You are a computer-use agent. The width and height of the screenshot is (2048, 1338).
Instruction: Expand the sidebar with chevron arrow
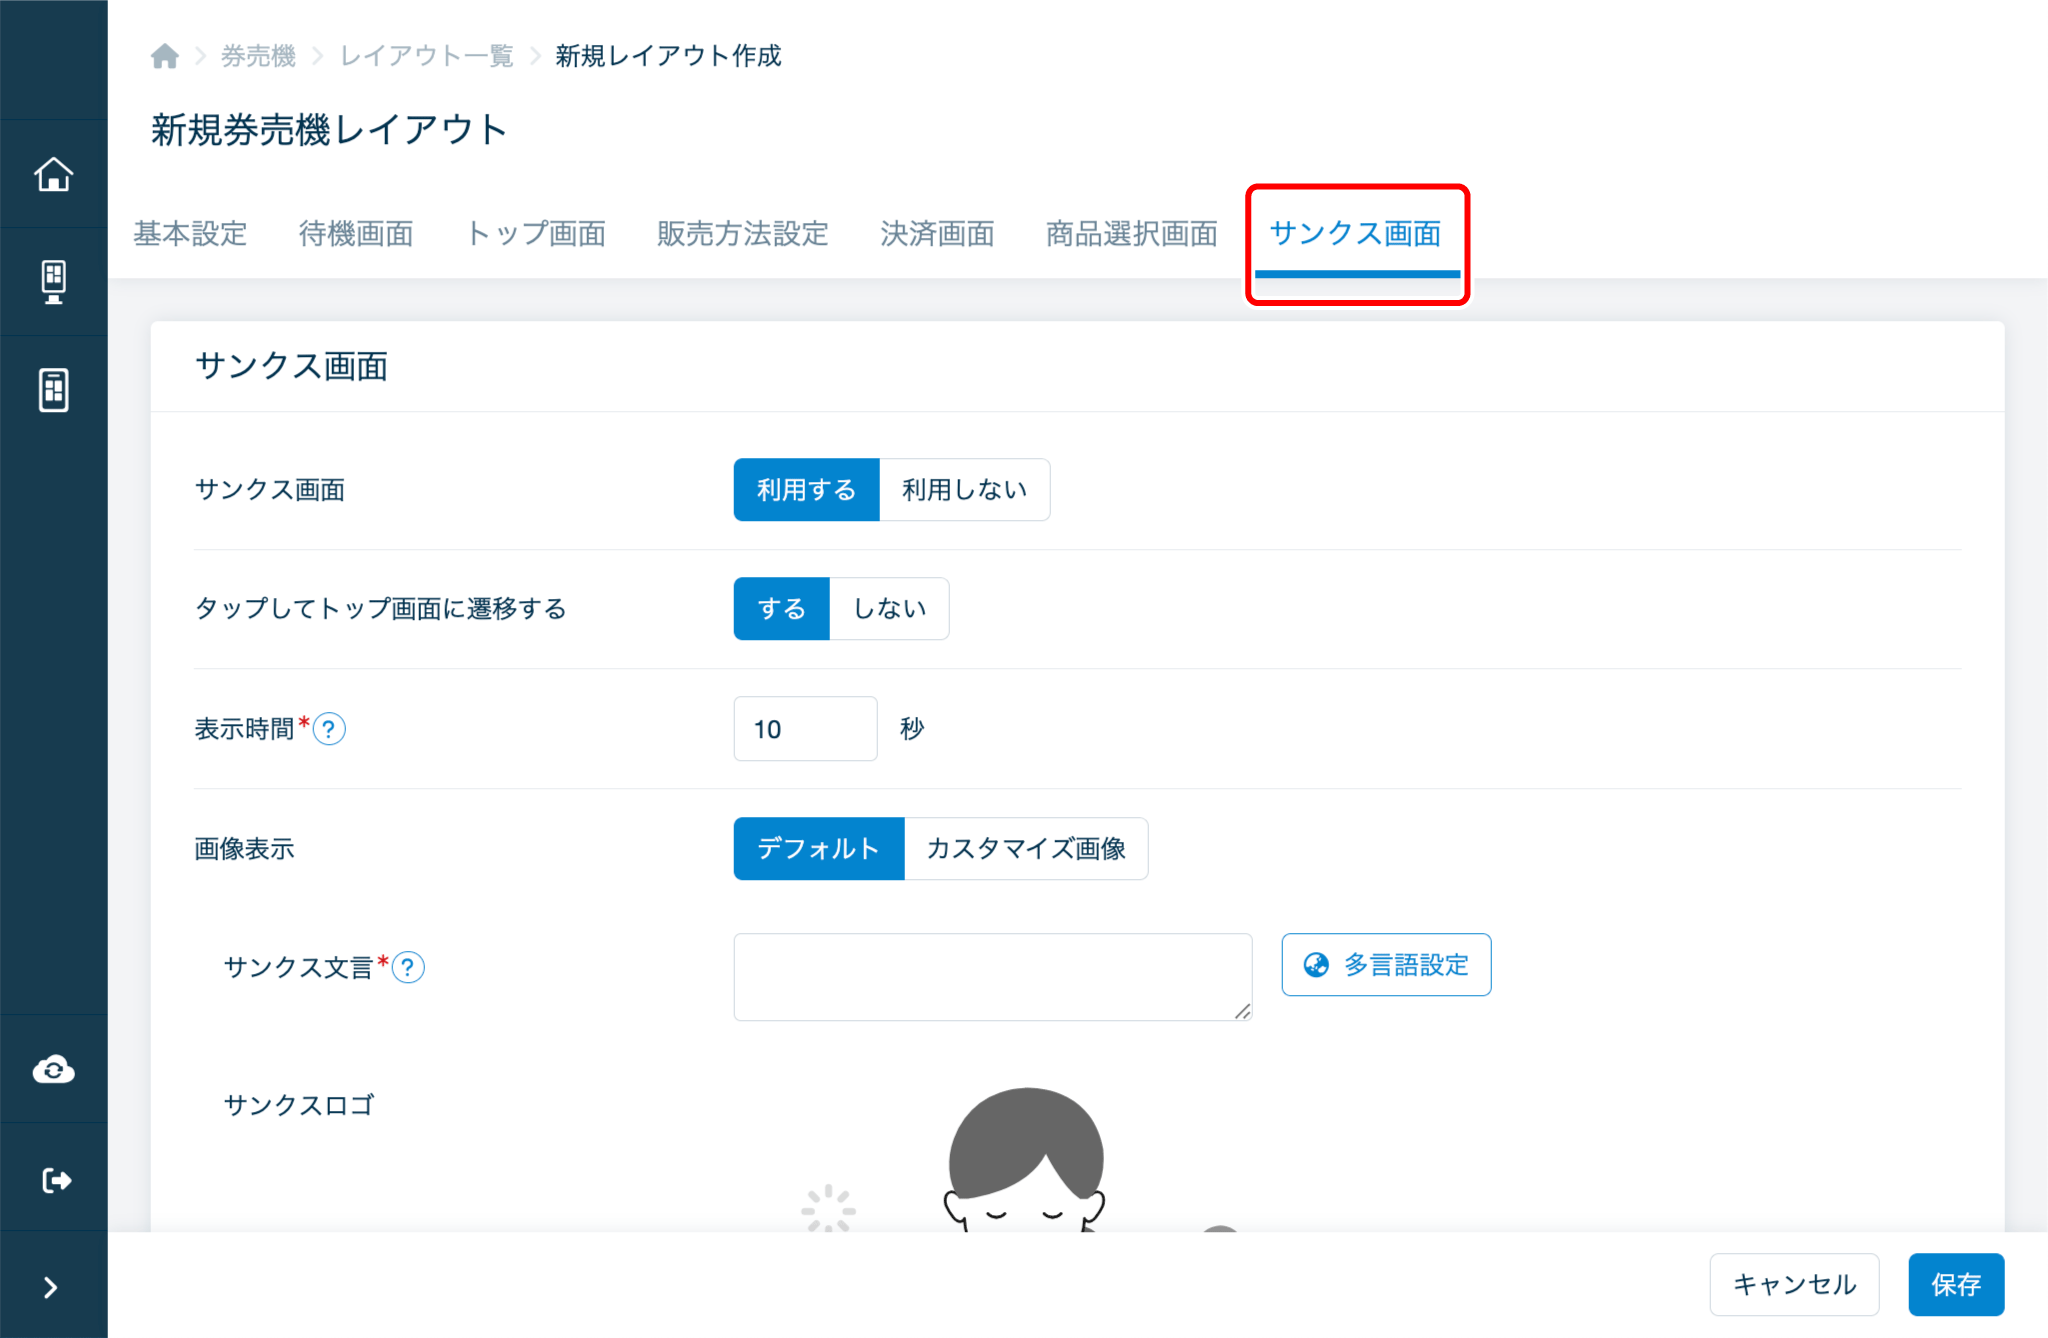[51, 1287]
